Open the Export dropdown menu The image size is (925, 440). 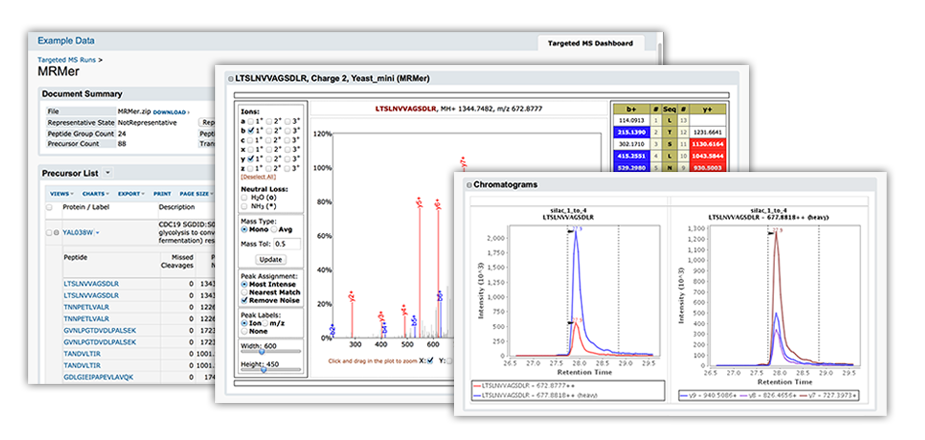(130, 193)
